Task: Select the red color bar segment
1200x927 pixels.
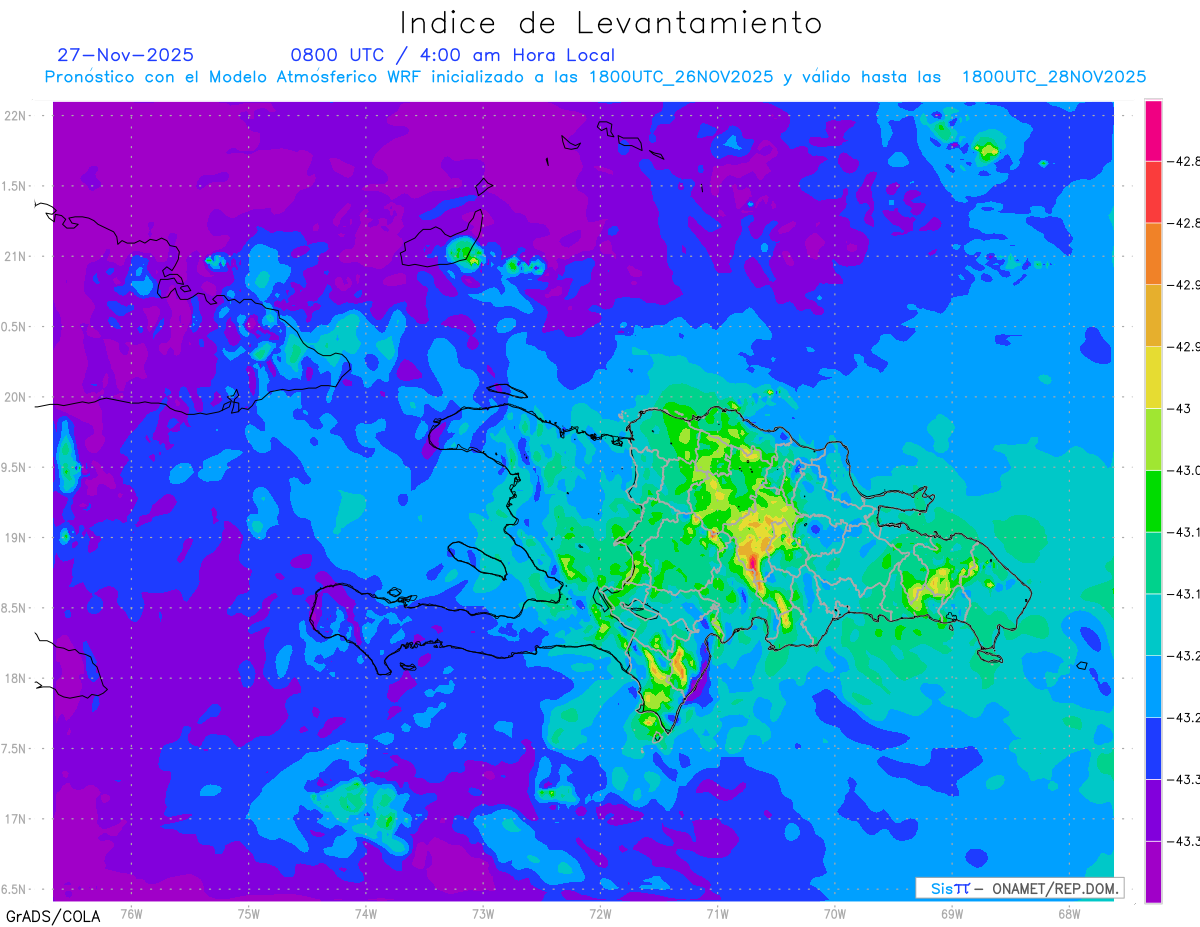Action: point(1153,191)
